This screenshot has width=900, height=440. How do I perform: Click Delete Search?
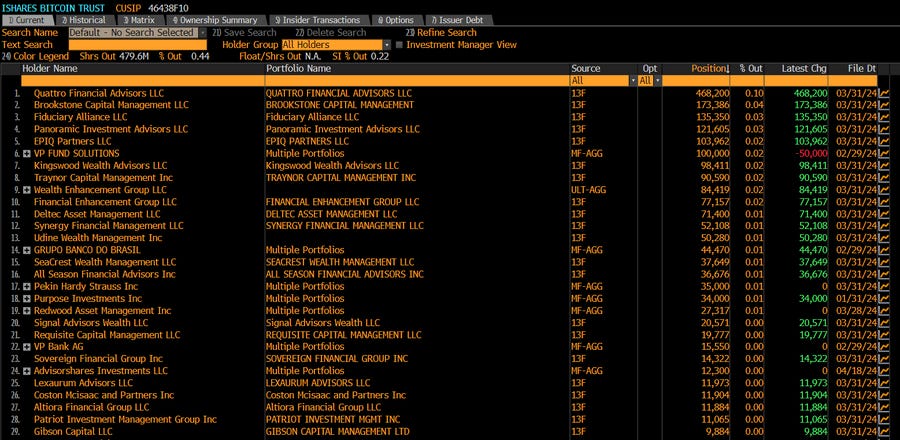coord(331,33)
